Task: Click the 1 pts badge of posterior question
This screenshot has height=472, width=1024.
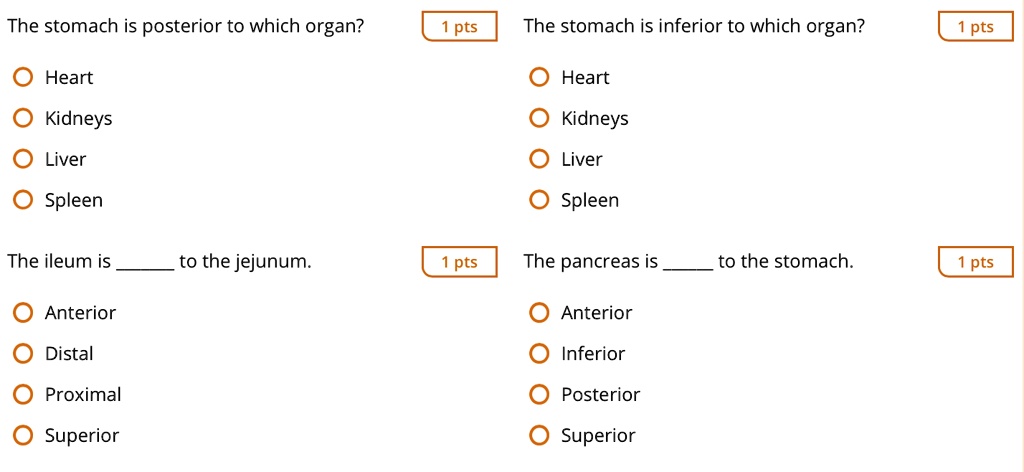Action: 459,27
